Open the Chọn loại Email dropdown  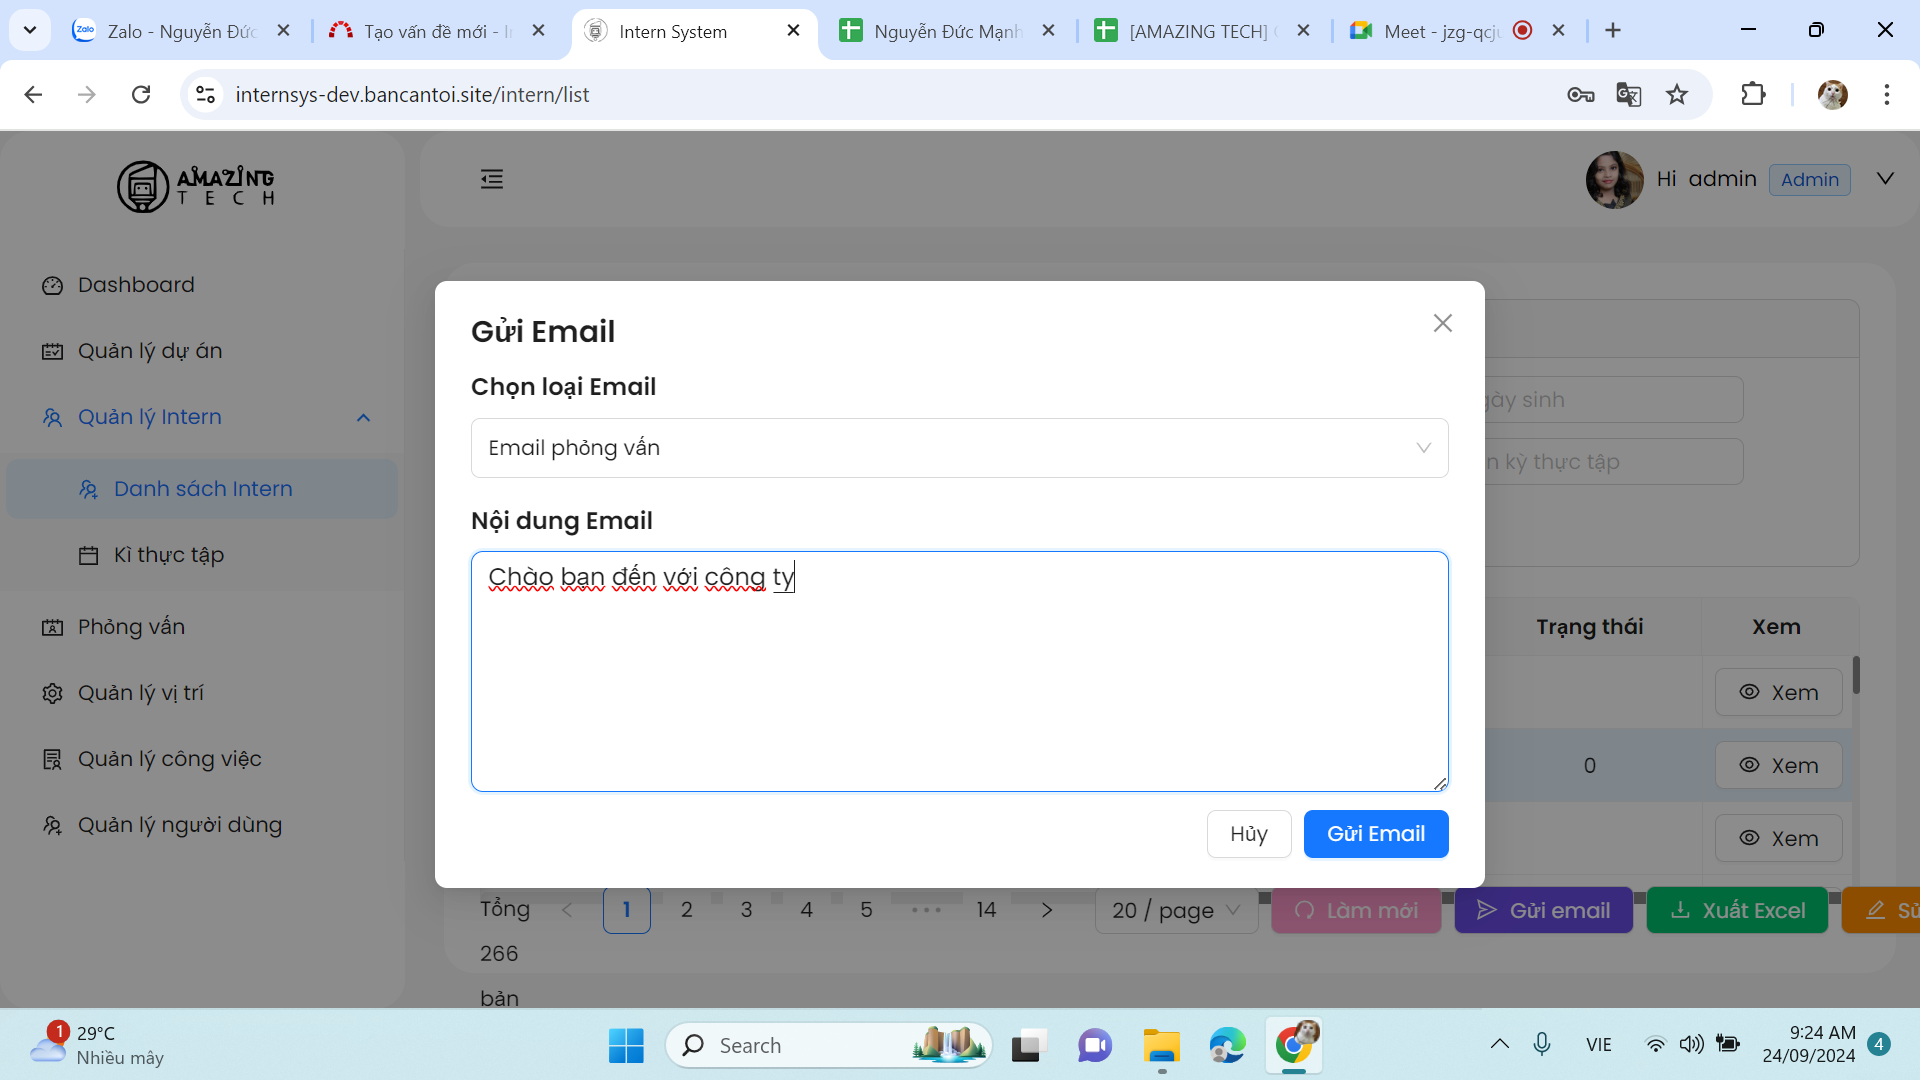[958, 448]
